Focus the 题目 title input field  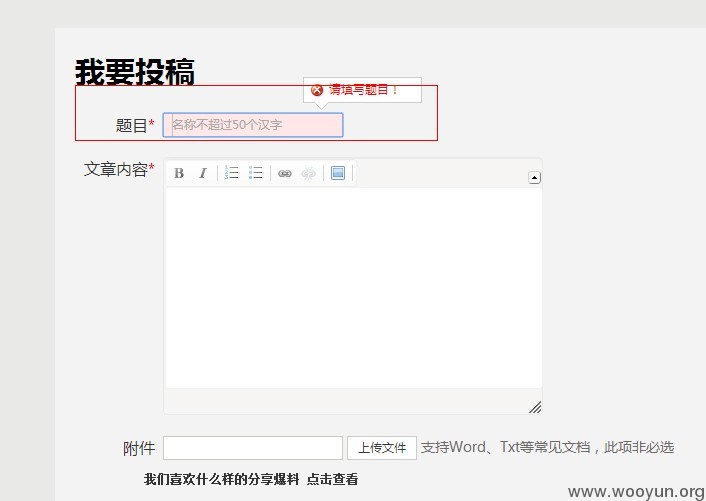(253, 125)
